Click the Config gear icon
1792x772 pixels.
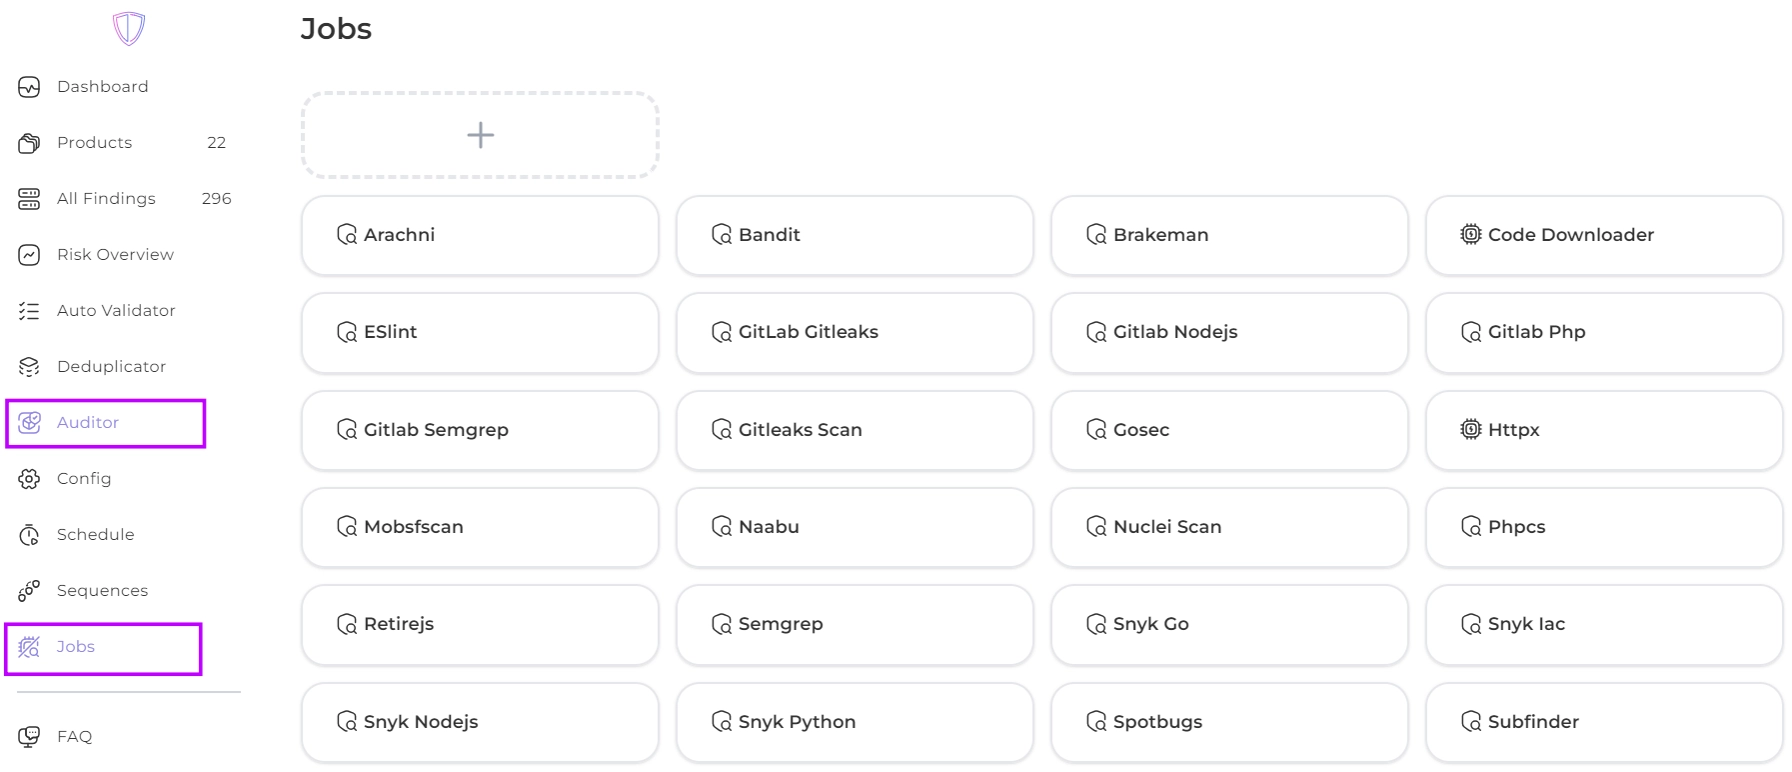click(29, 479)
